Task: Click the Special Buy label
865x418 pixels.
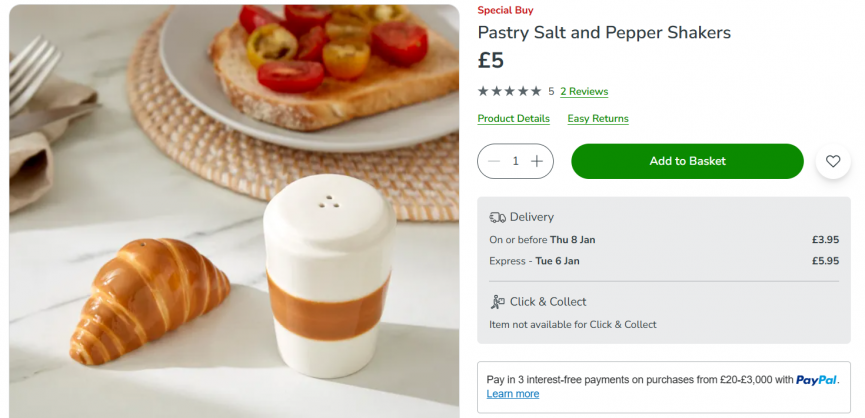Action: click(505, 10)
